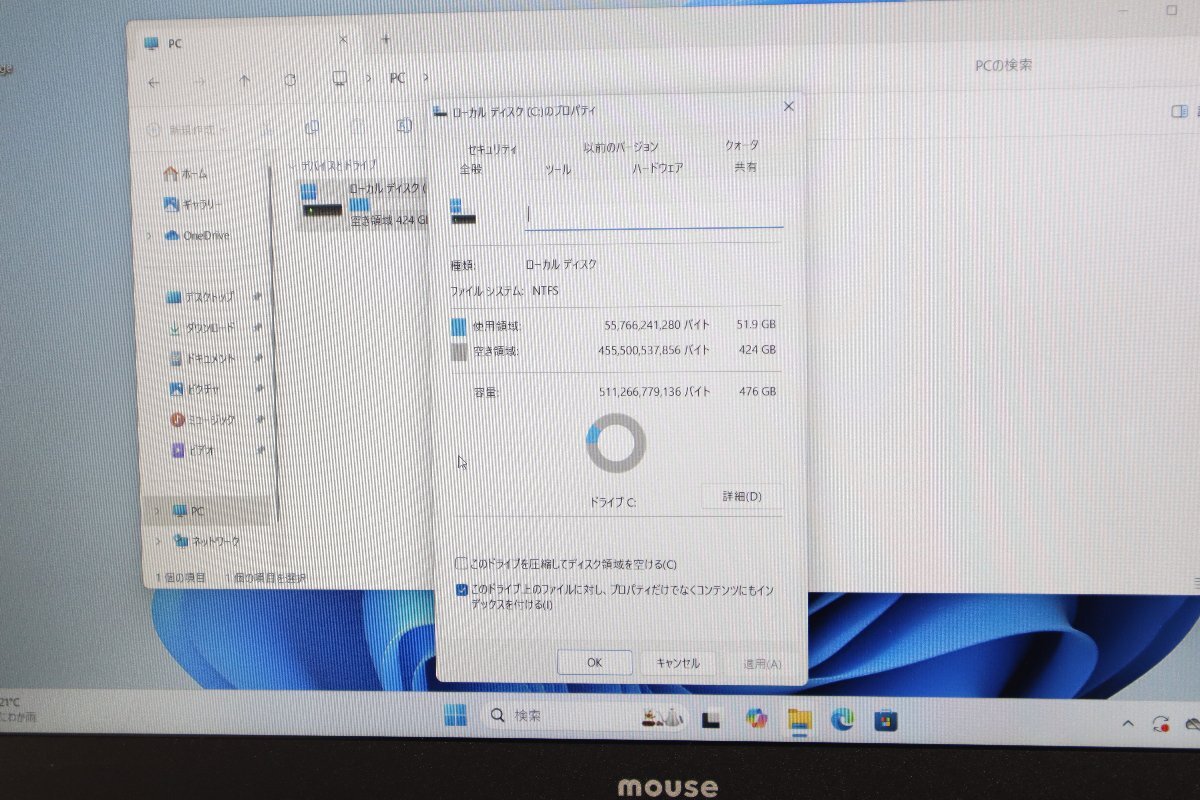
Task: Select ミュージック folder in the sidebar
Action: coord(208,420)
